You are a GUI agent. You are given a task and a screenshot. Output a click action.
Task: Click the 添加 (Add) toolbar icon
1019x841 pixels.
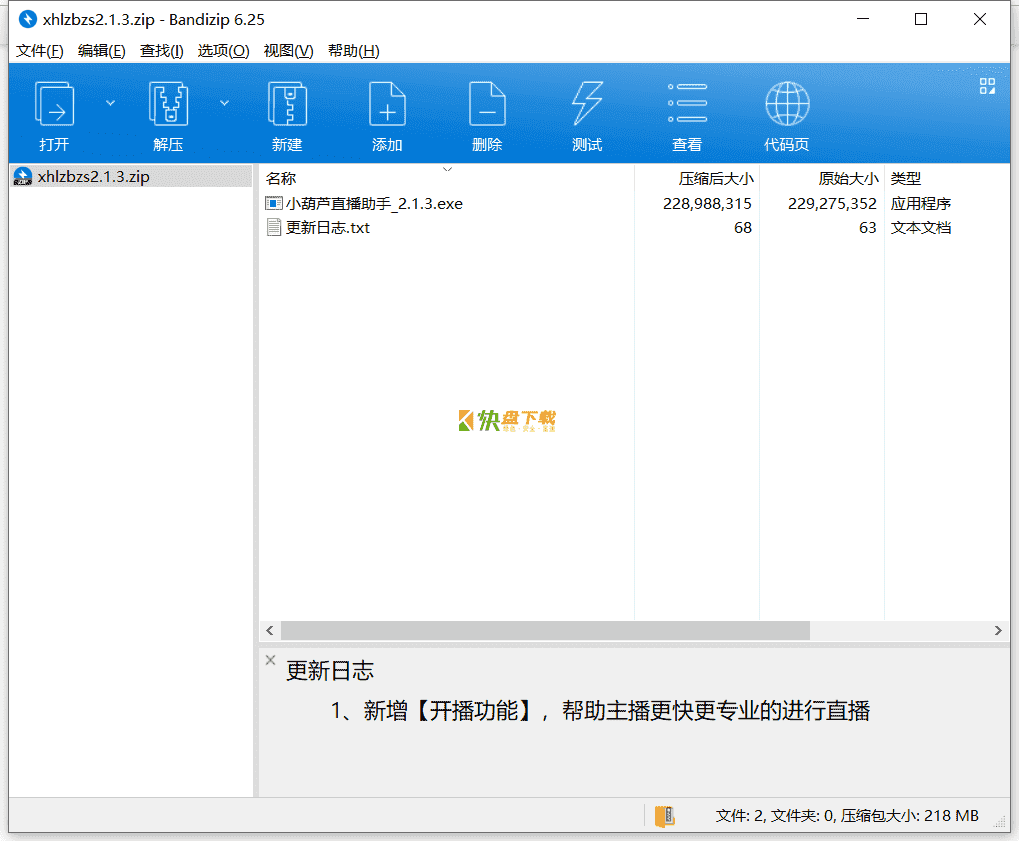pyautogui.click(x=387, y=104)
